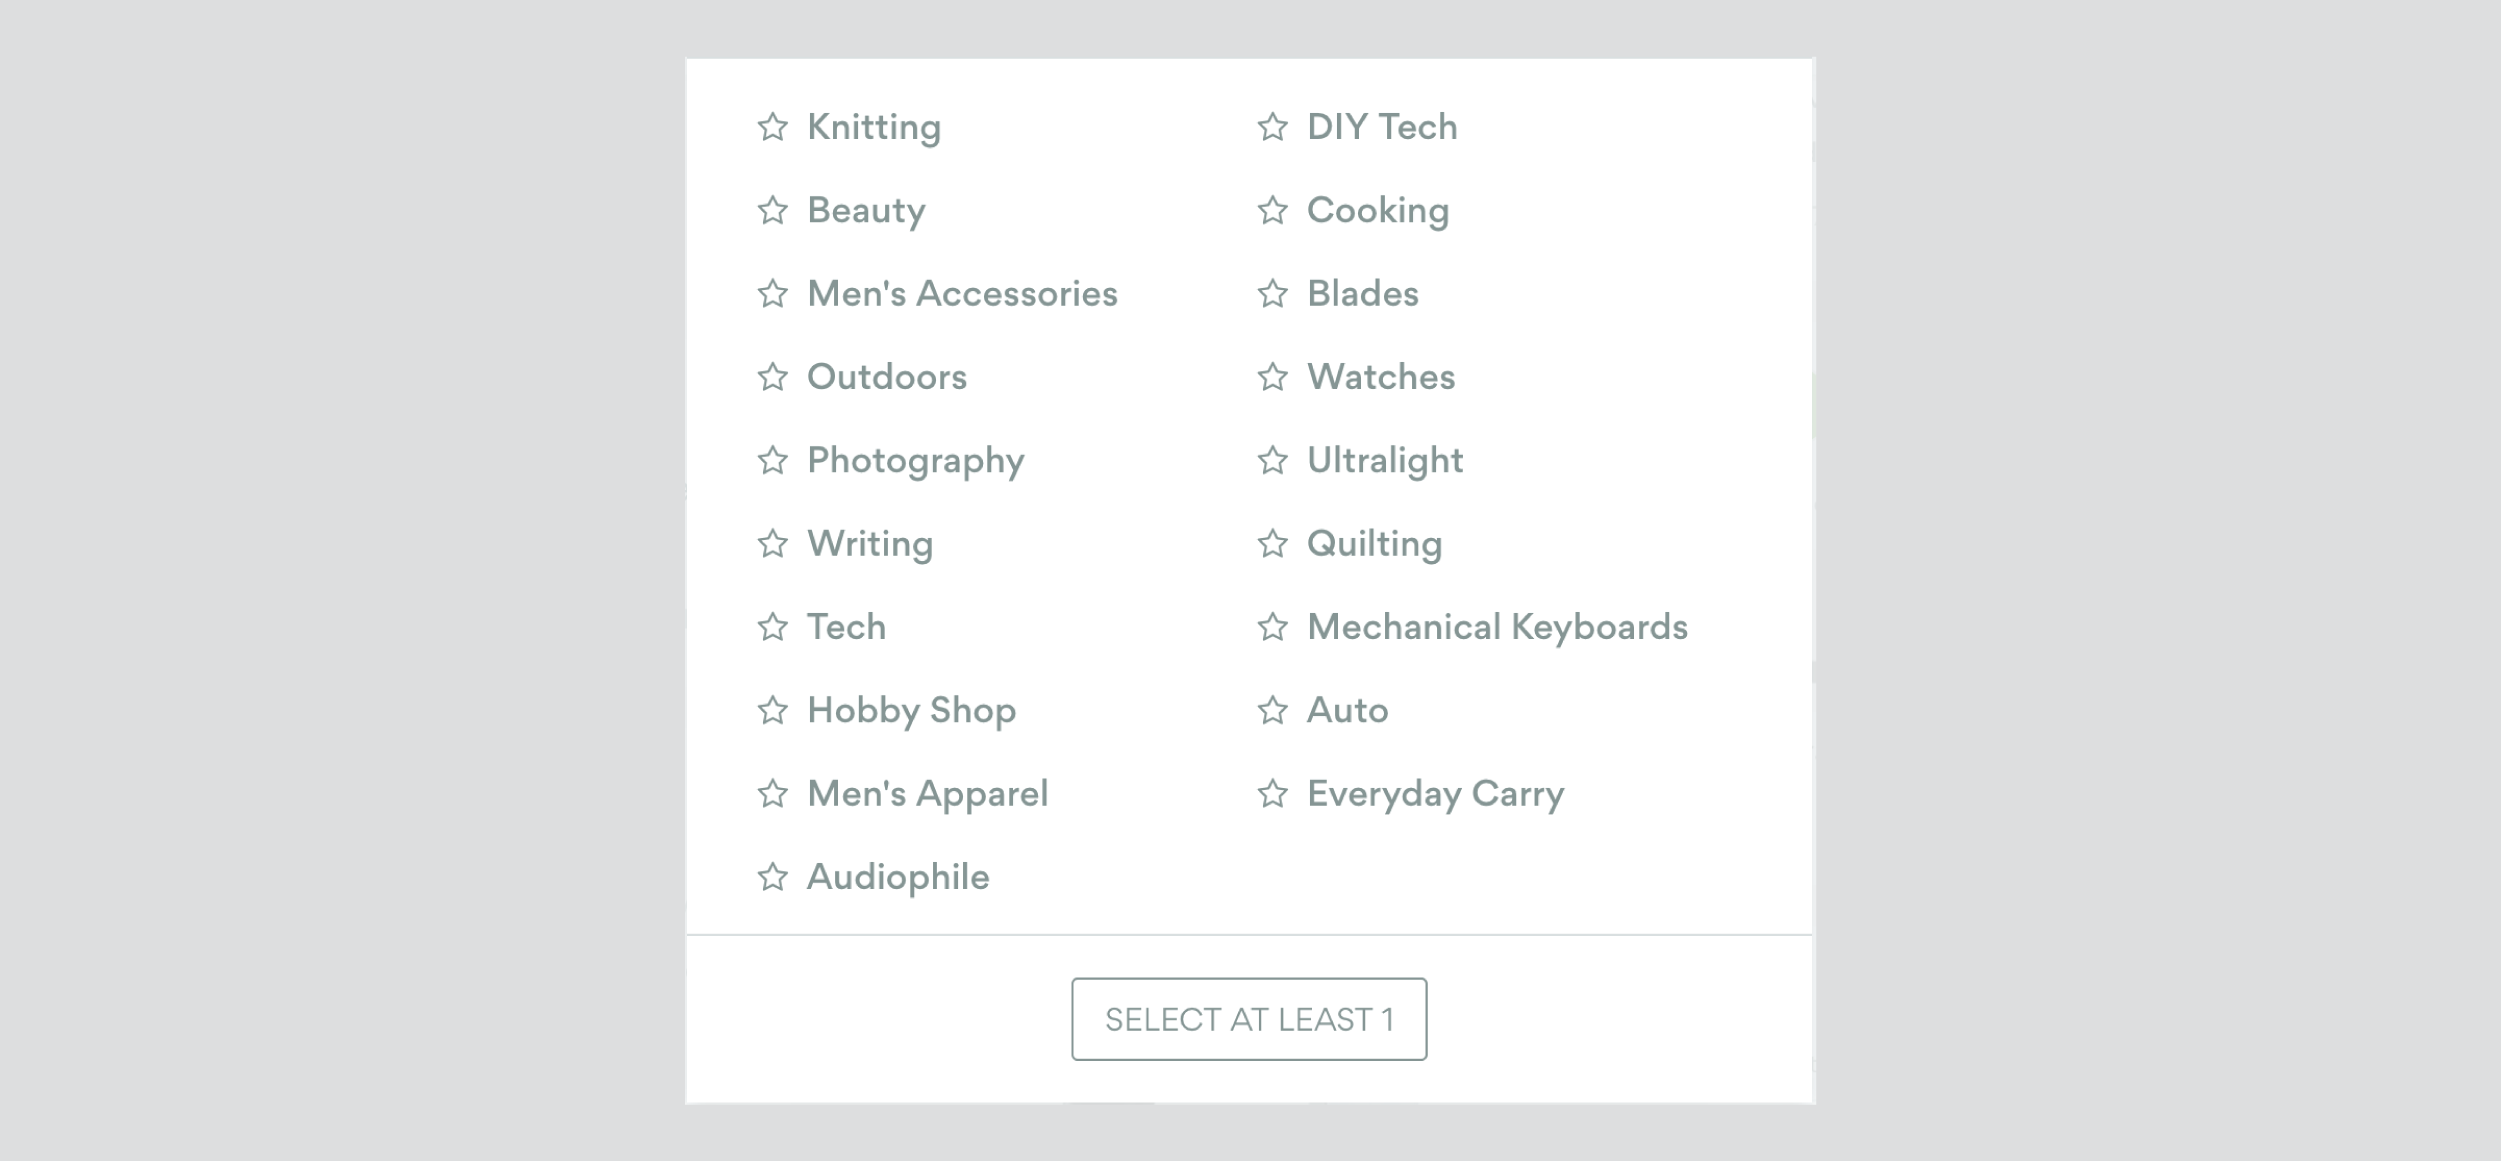Choose Everyday Carry interest
The width and height of the screenshot is (2501, 1161).
coord(1435,794)
